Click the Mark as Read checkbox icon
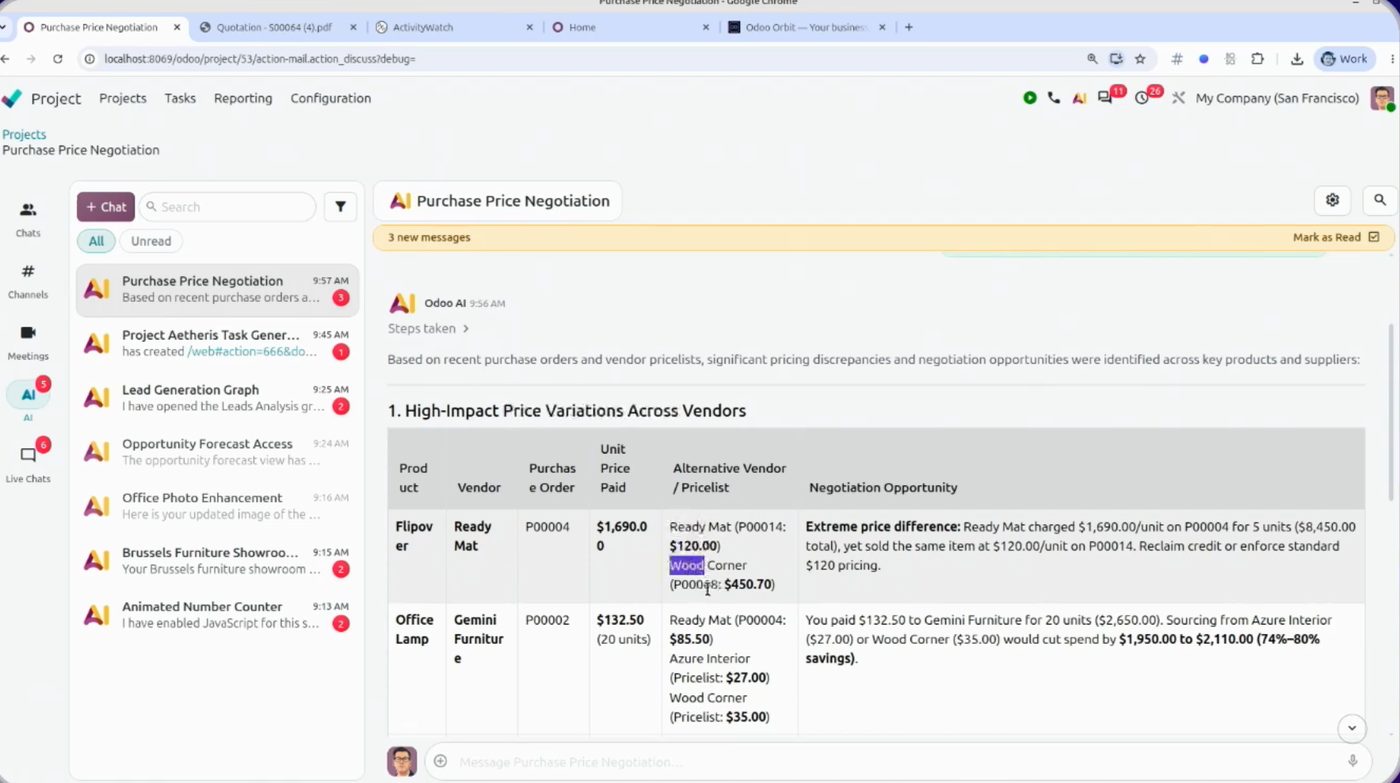This screenshot has width=1400, height=783. [x=1374, y=237]
